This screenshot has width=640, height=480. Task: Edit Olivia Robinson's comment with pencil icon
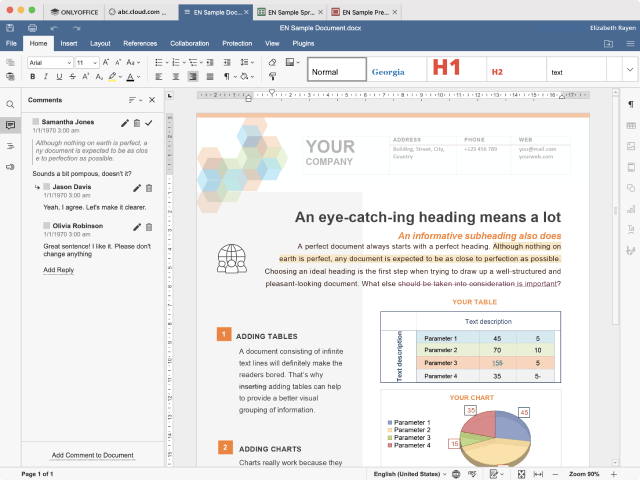click(x=137, y=227)
